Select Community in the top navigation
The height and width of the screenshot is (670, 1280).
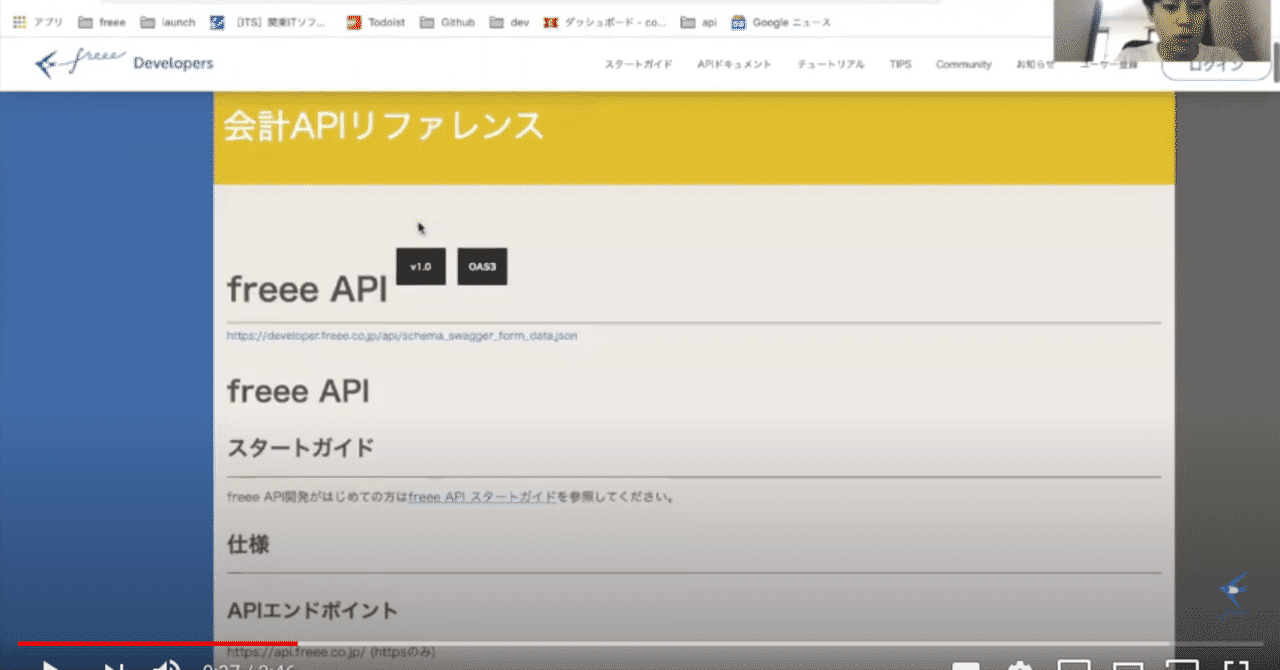963,64
